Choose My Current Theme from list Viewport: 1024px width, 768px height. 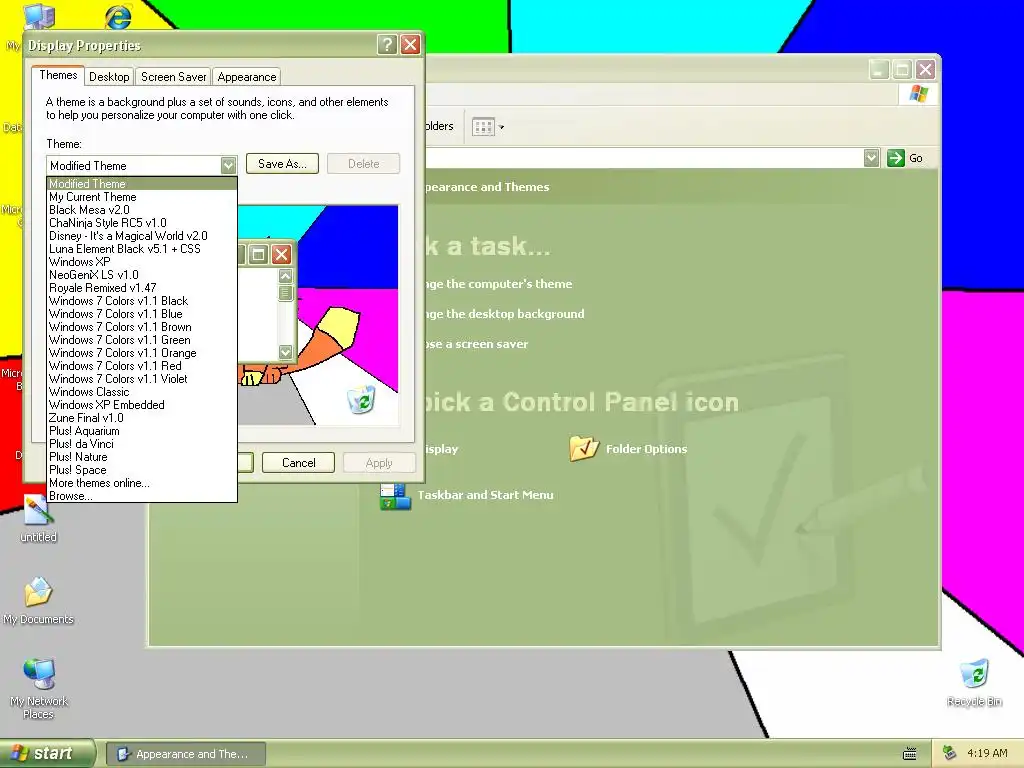(142, 197)
